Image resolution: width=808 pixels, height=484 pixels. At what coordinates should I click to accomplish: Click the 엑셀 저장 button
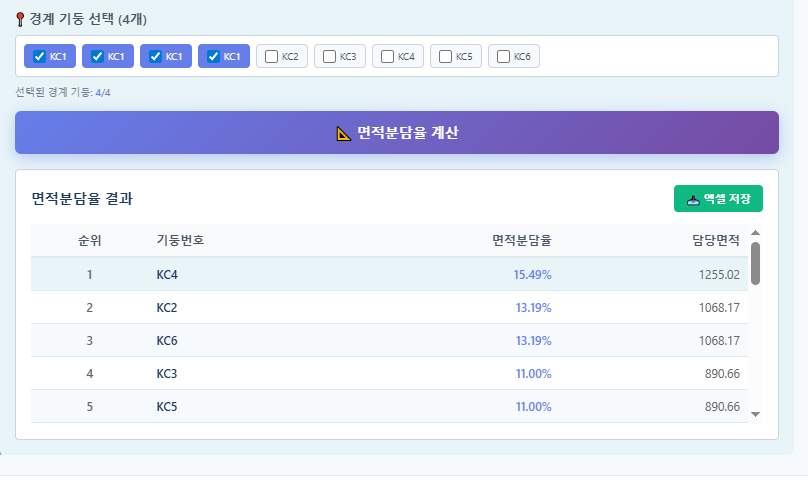click(718, 198)
